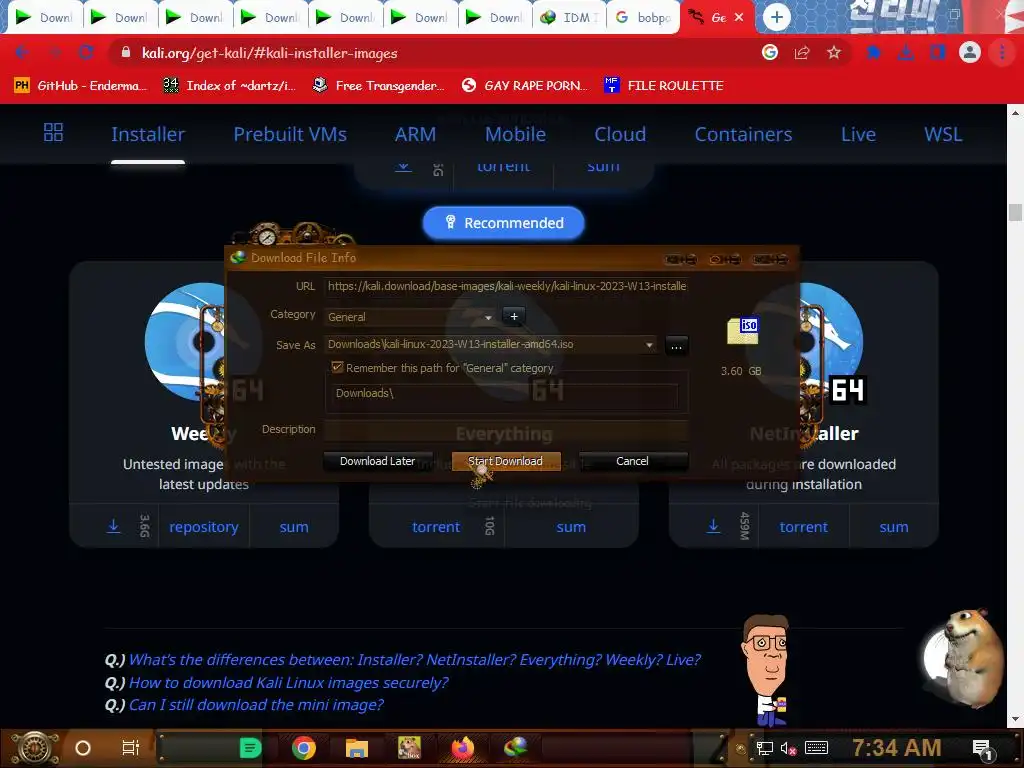Click Start Download in the dialog

(505, 461)
